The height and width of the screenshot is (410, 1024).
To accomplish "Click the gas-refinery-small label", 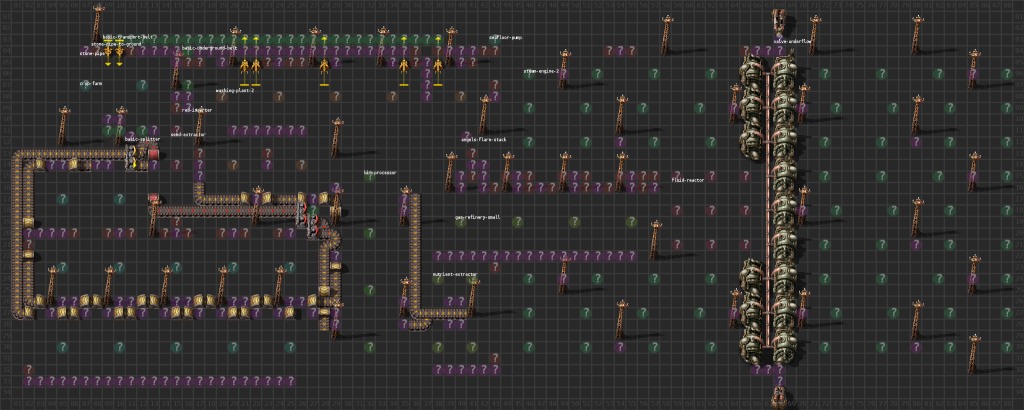I will click(x=477, y=217).
